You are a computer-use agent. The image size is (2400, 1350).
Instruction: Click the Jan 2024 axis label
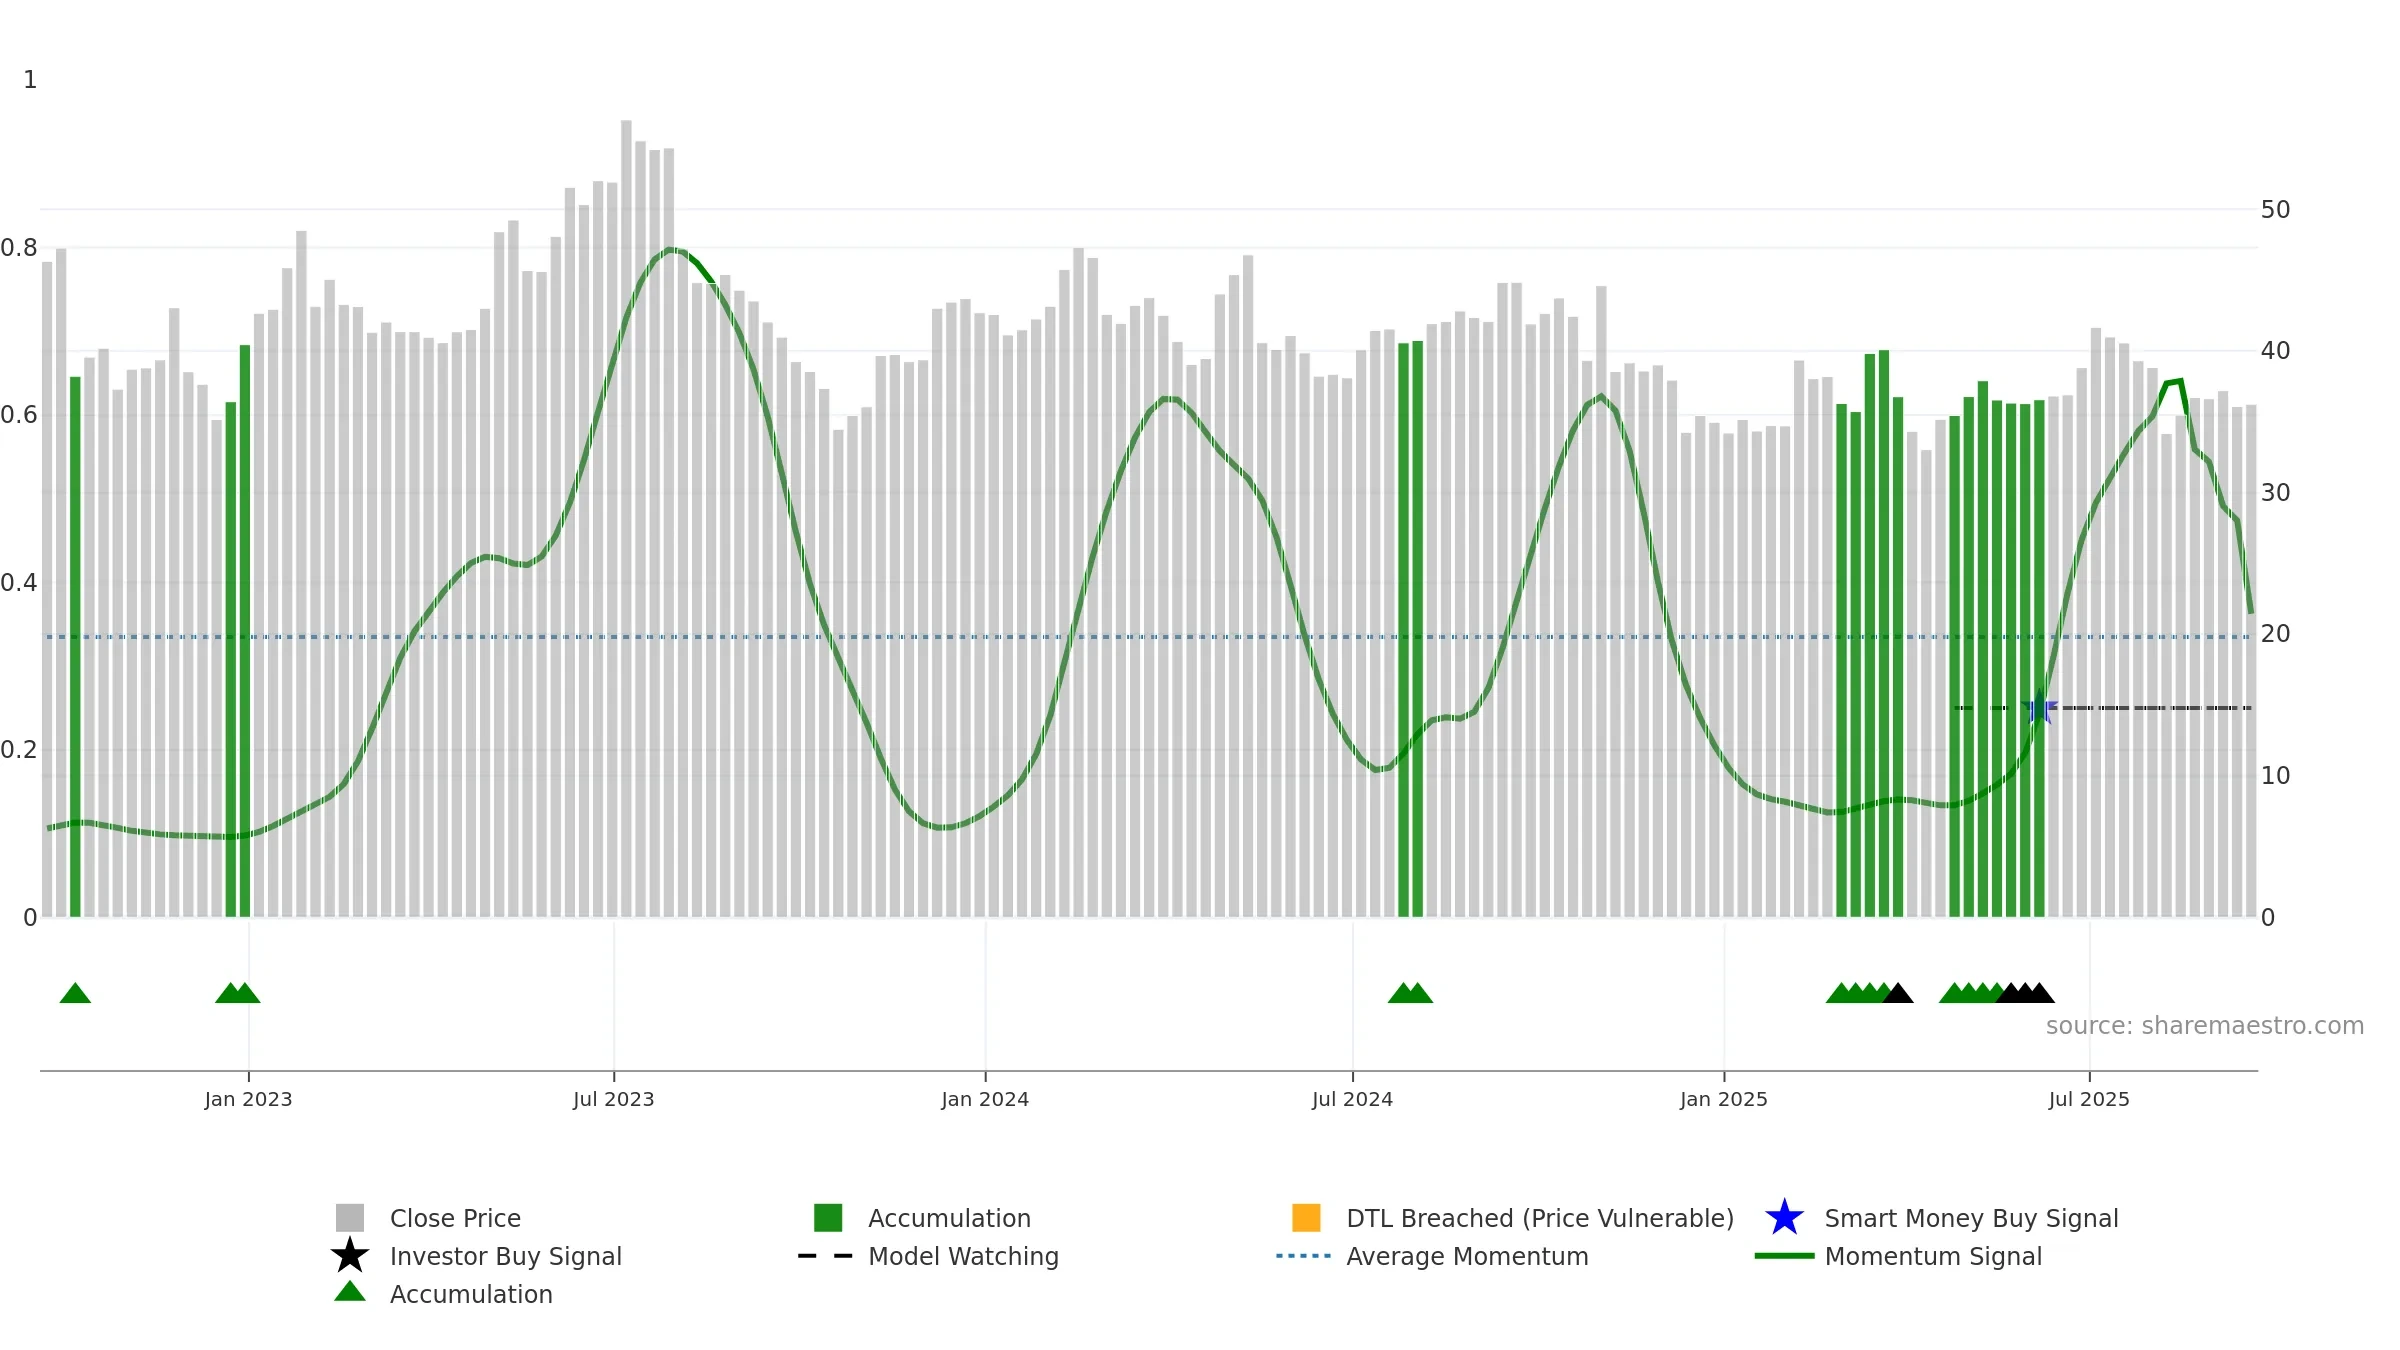coord(985,1100)
